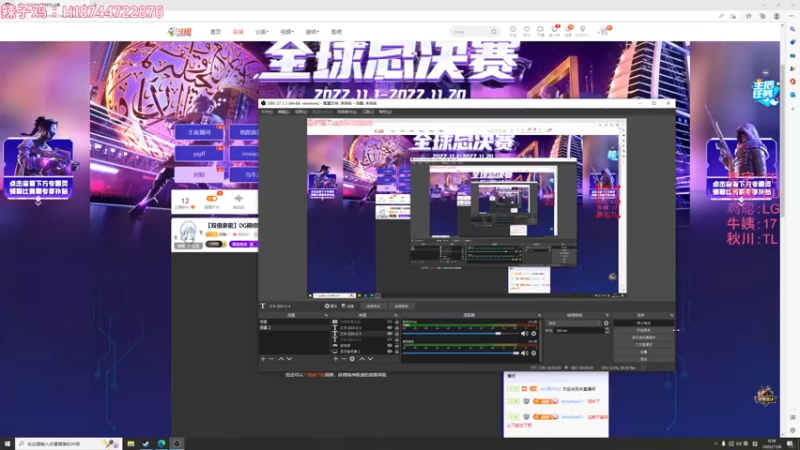Image resolution: width=800 pixels, height=450 pixels.
Task: Click 停止推流 button in OBS controls
Action: (x=643, y=323)
